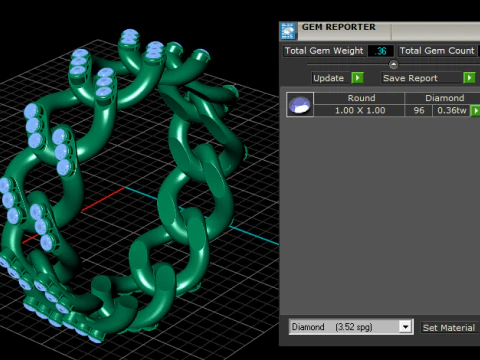The width and height of the screenshot is (480, 360).
Task: Click the 0.36tw weight cell
Action: [451, 110]
